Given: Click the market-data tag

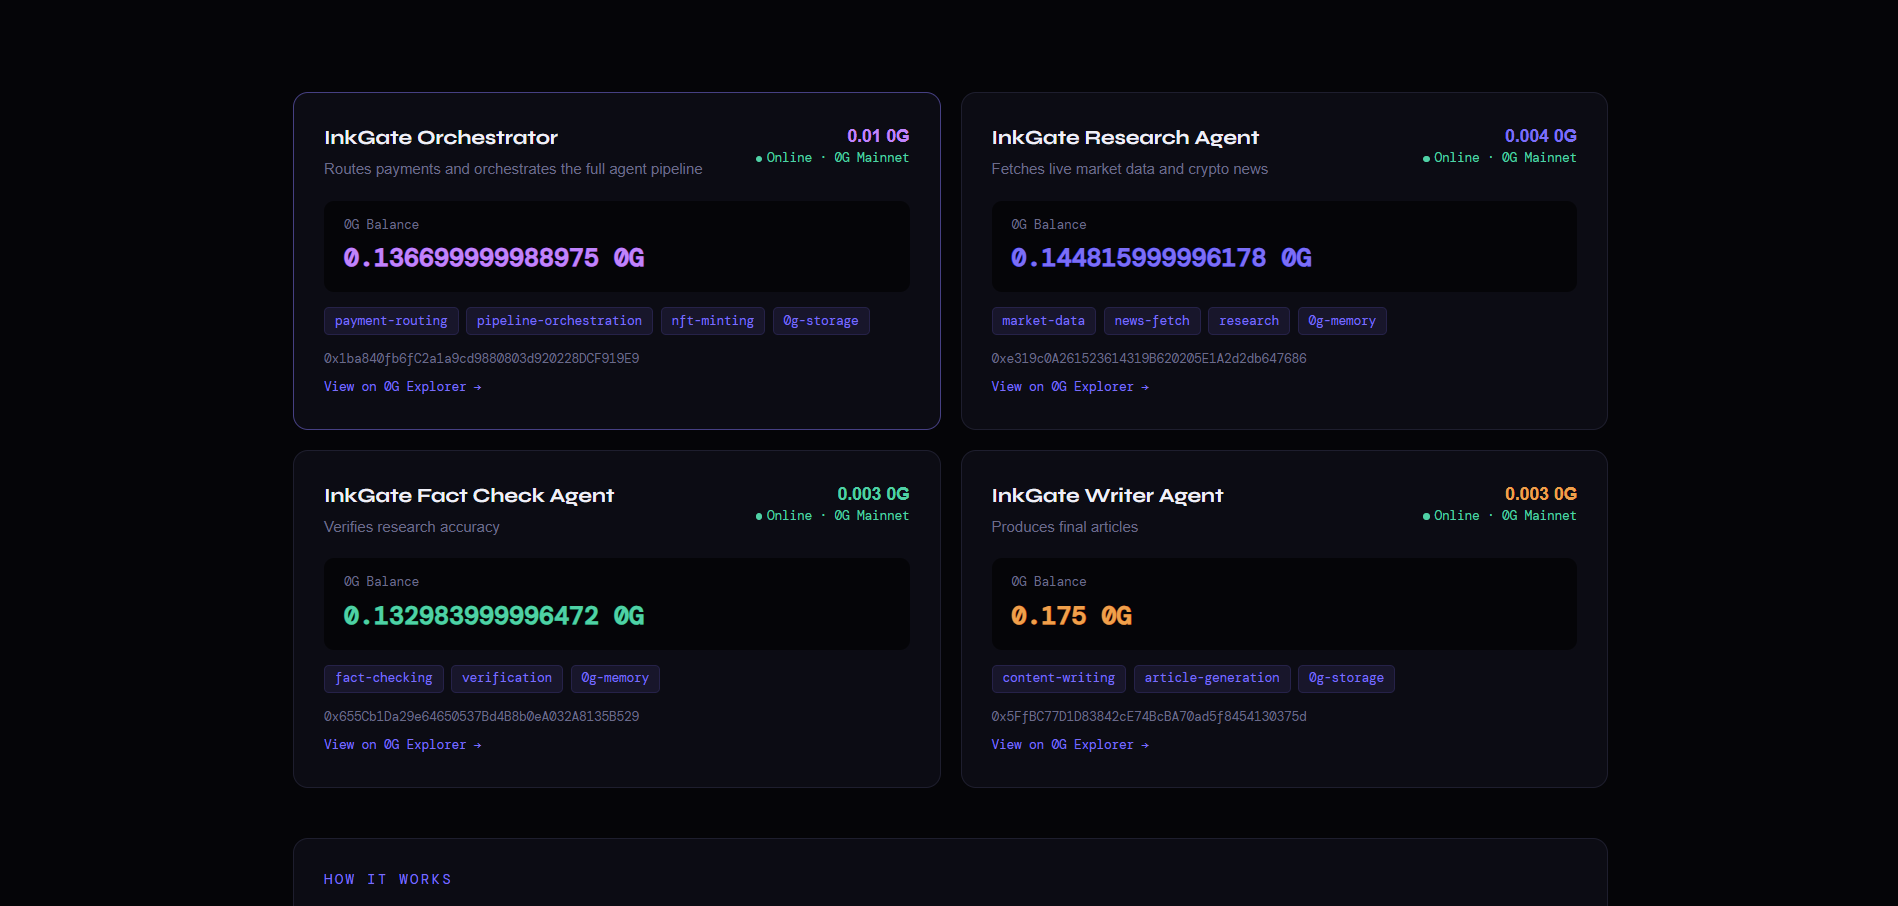Looking at the screenshot, I should pos(1044,321).
